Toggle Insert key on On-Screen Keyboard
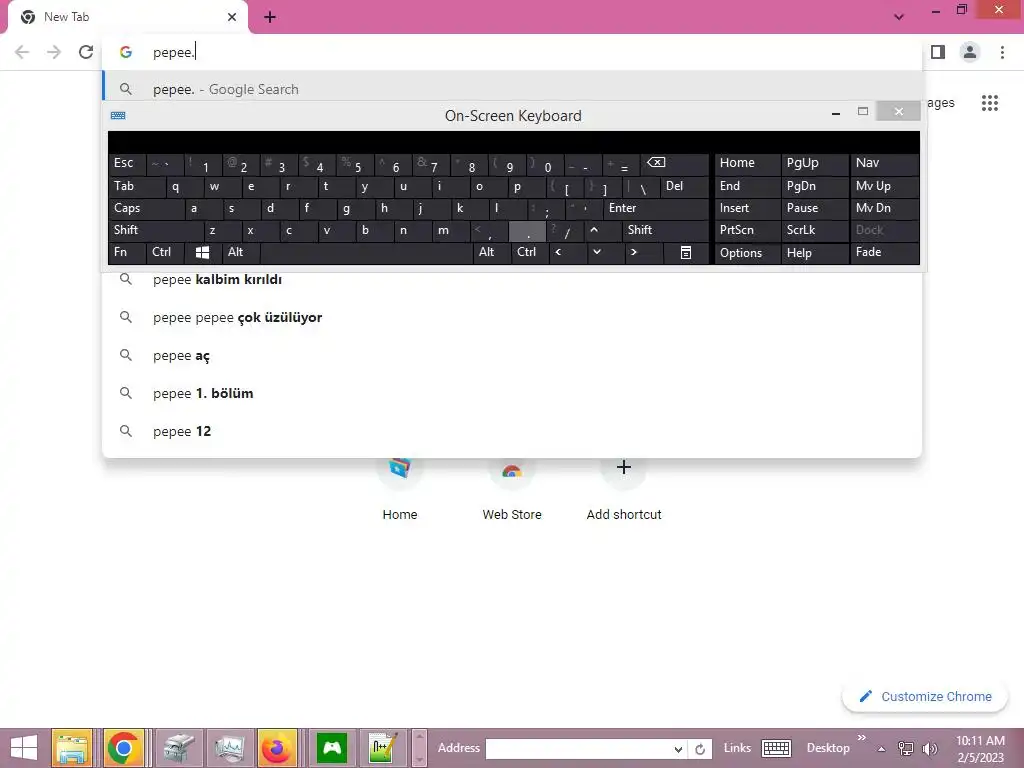 tap(747, 208)
